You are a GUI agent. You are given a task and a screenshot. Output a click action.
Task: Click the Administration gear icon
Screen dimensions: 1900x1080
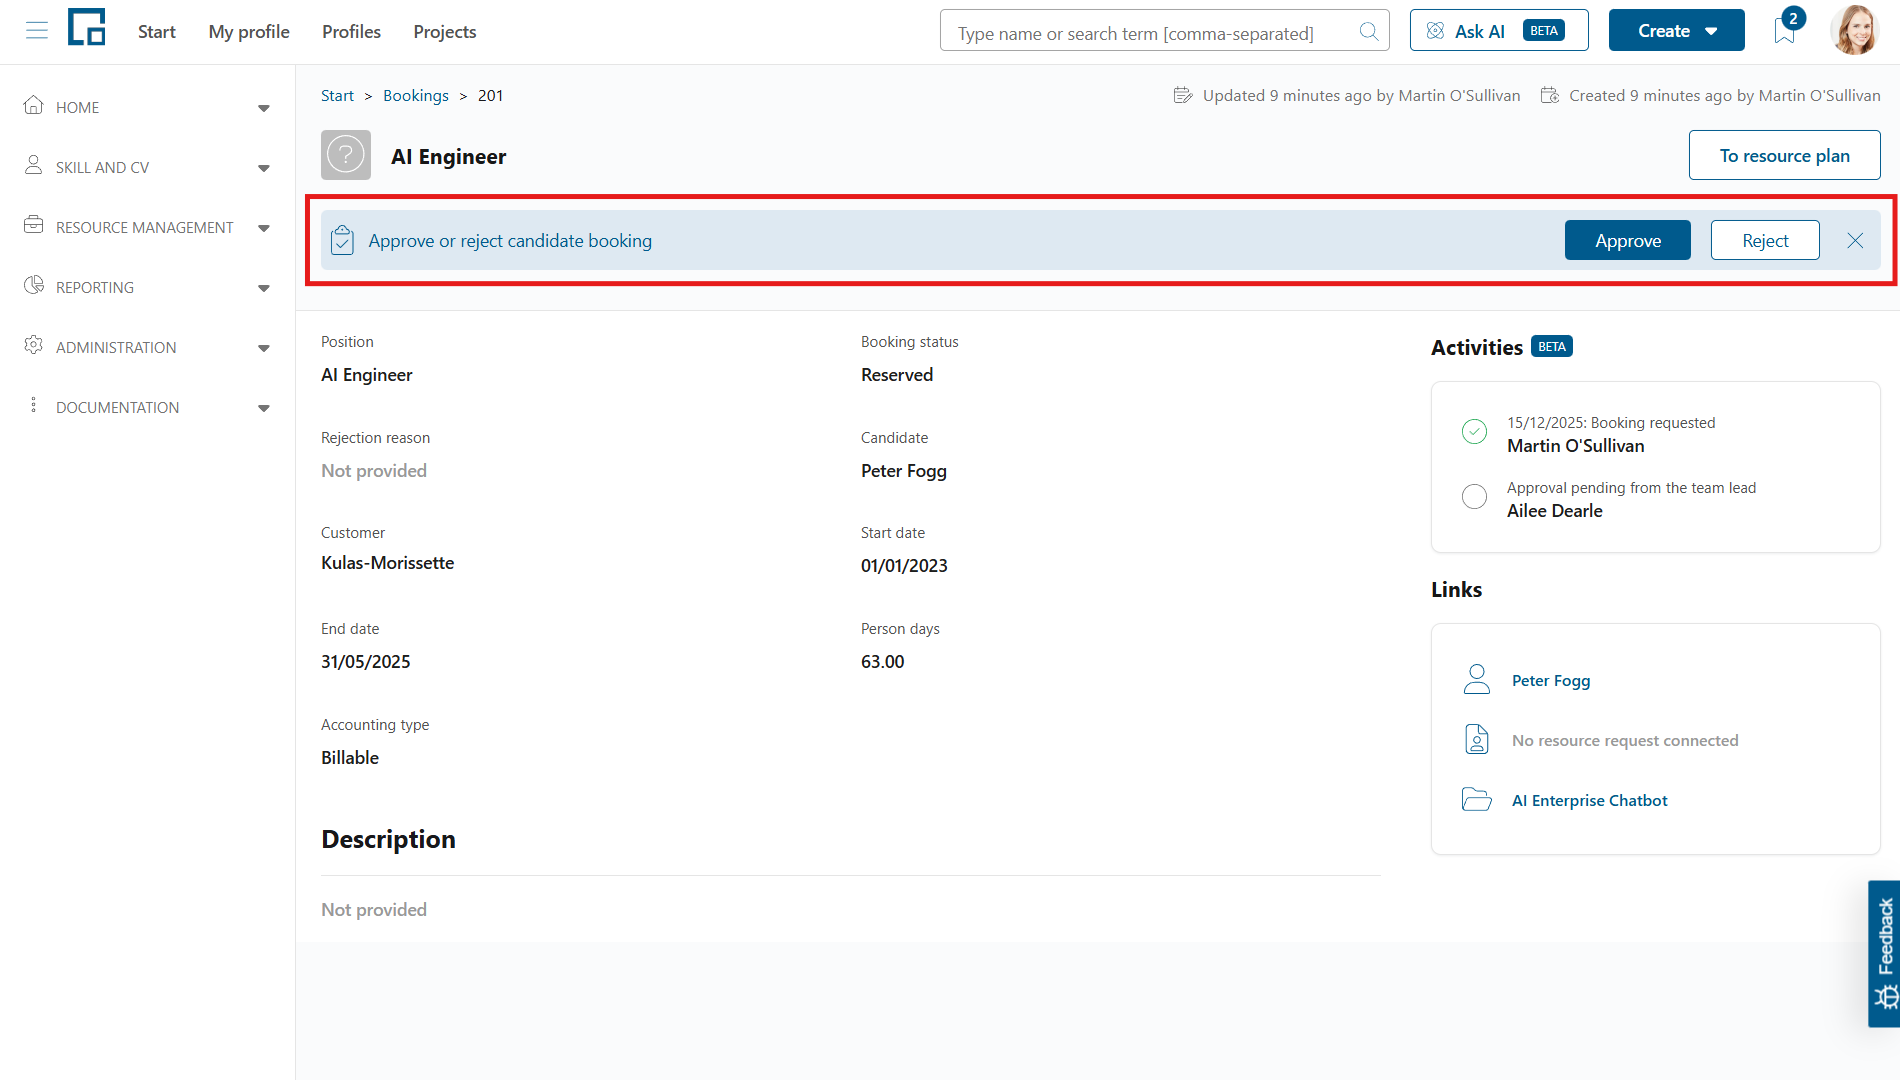34,345
